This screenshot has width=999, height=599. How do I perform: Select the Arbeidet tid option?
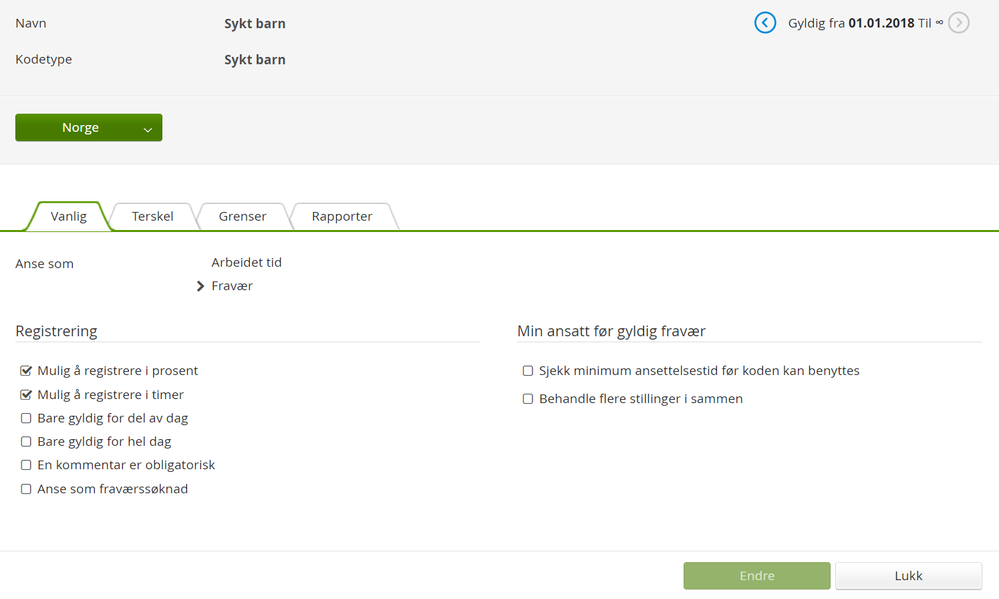246,262
